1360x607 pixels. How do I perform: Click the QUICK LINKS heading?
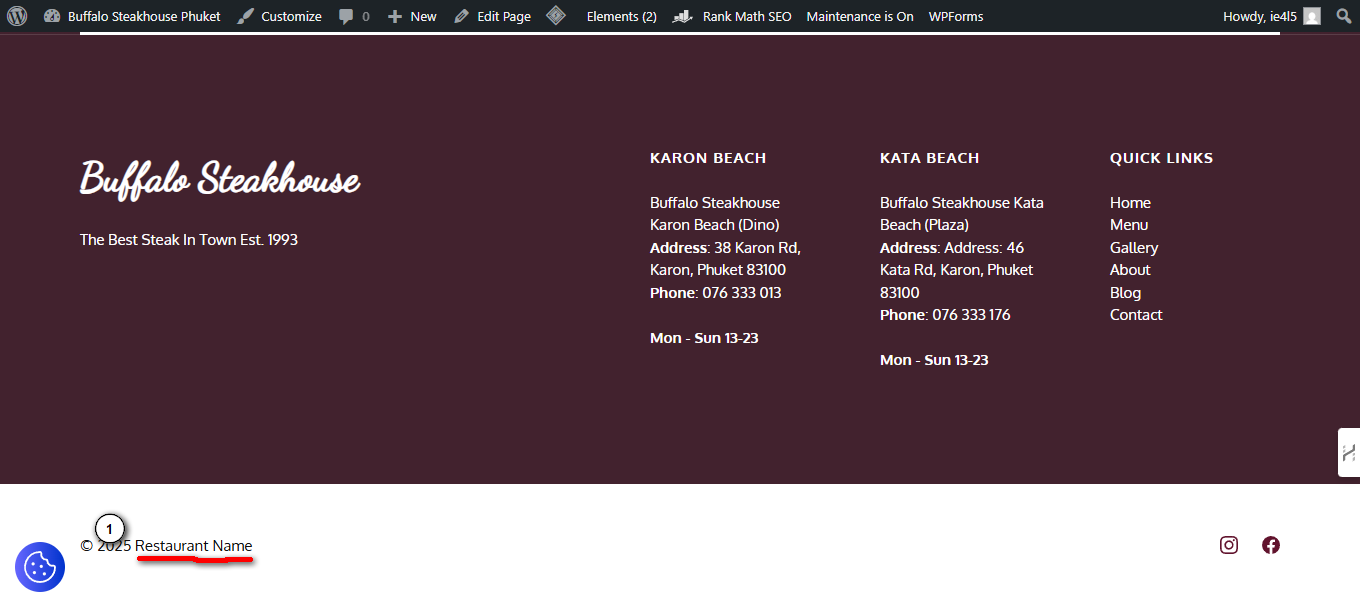(x=1161, y=158)
